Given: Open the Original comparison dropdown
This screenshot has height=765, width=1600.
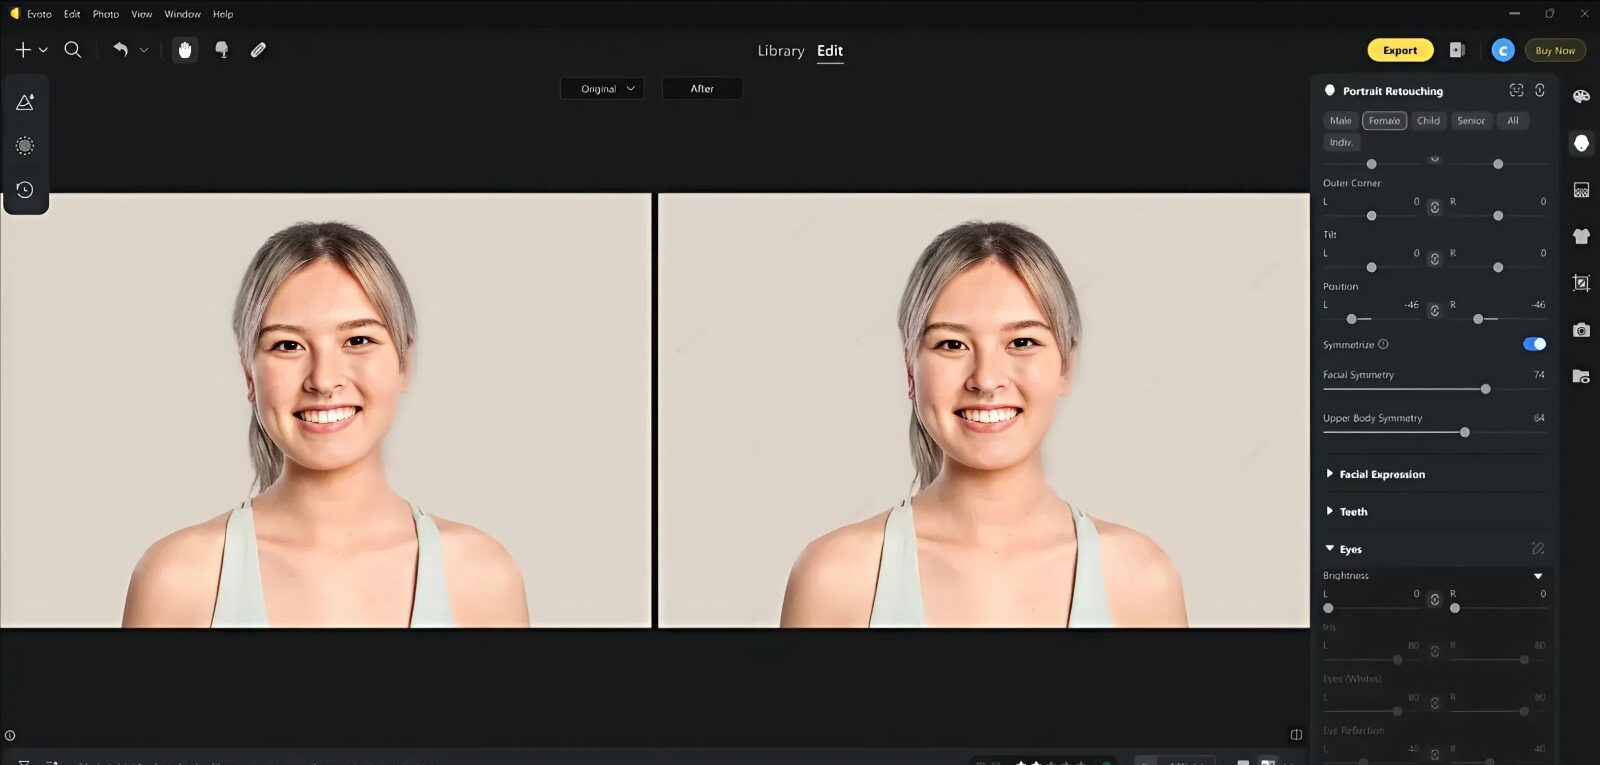Looking at the screenshot, I should pos(602,89).
